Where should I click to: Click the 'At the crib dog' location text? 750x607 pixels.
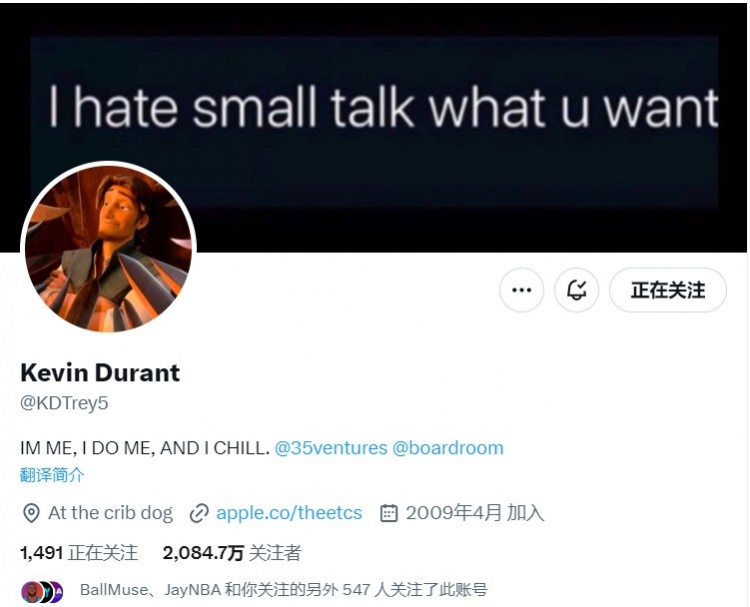[x=110, y=513]
